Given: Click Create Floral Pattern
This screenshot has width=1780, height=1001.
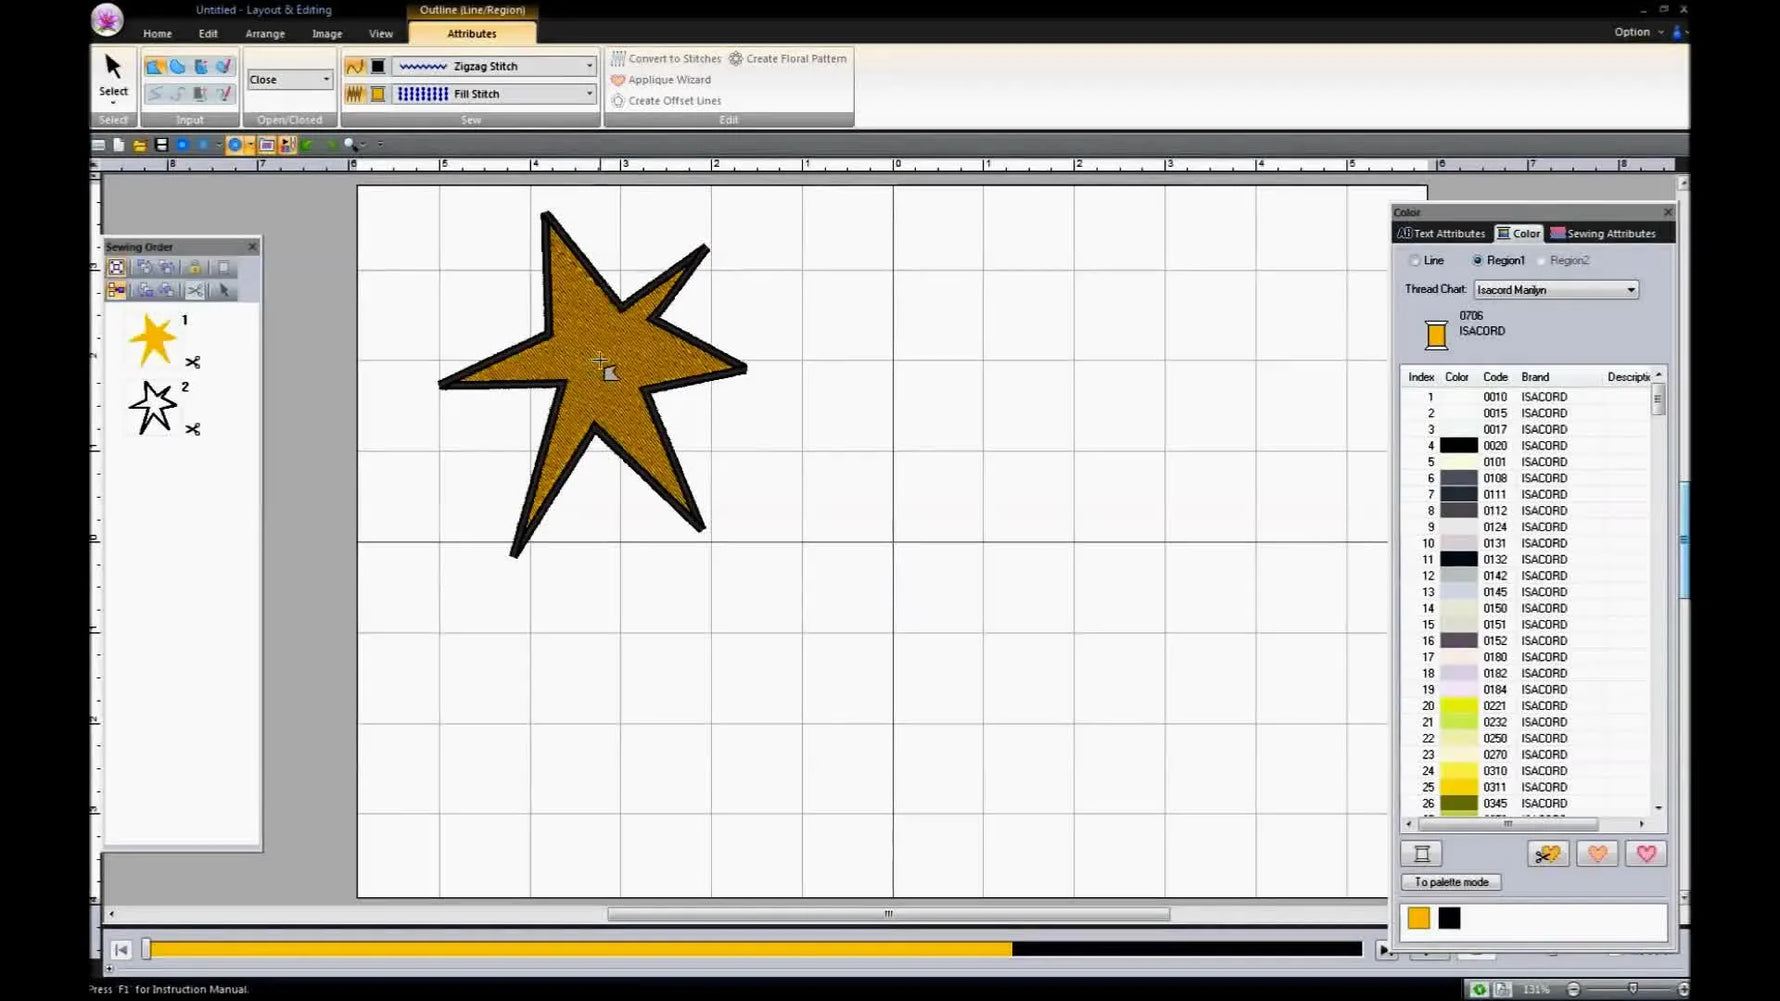Looking at the screenshot, I should click(788, 59).
